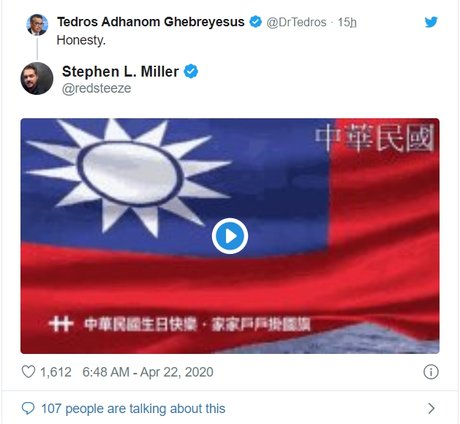
Task: Open Tedros Adhanom Ghebreyesus name link
Action: pos(151,22)
